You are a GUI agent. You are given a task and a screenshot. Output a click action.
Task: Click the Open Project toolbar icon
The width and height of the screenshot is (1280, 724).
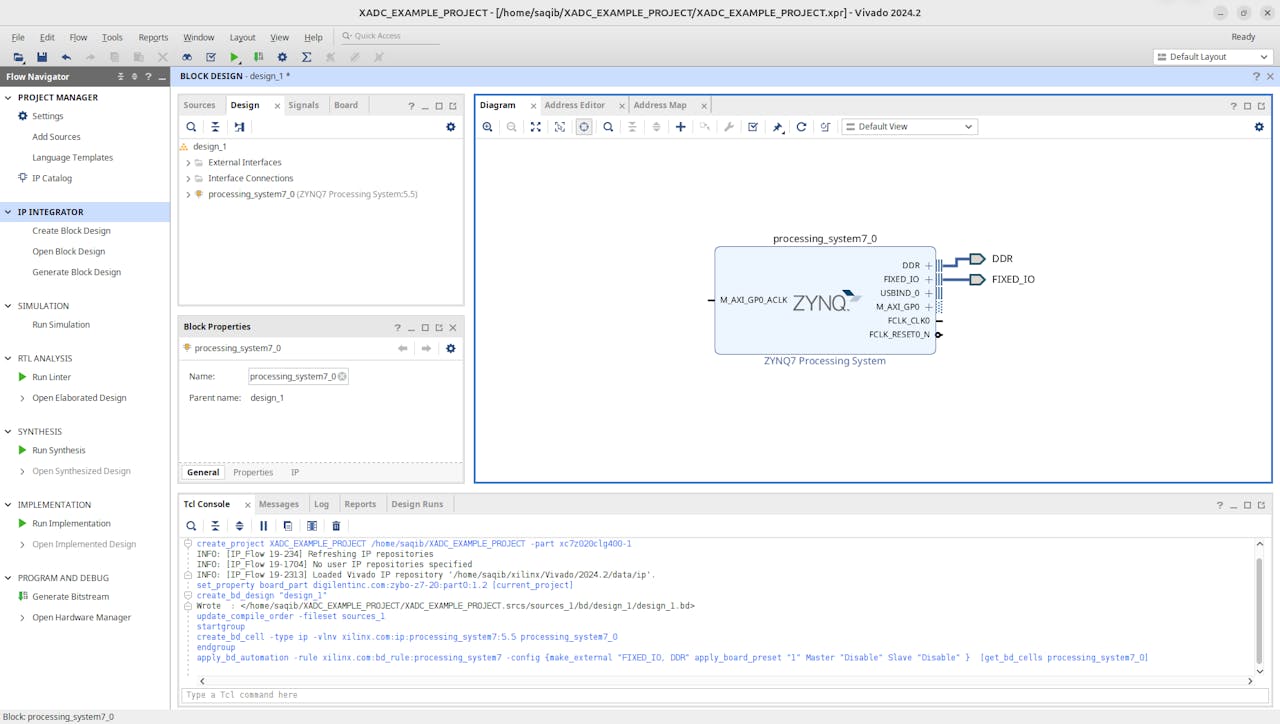(x=18, y=57)
